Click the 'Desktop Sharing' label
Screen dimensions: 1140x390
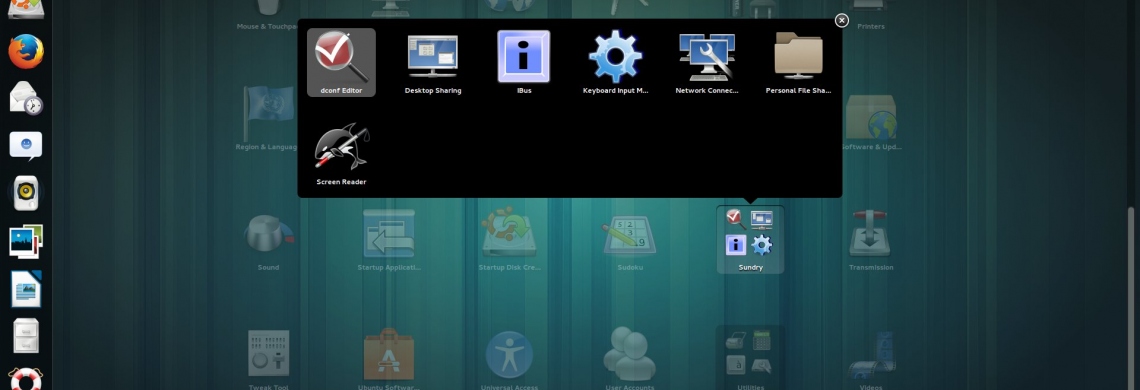[433, 91]
